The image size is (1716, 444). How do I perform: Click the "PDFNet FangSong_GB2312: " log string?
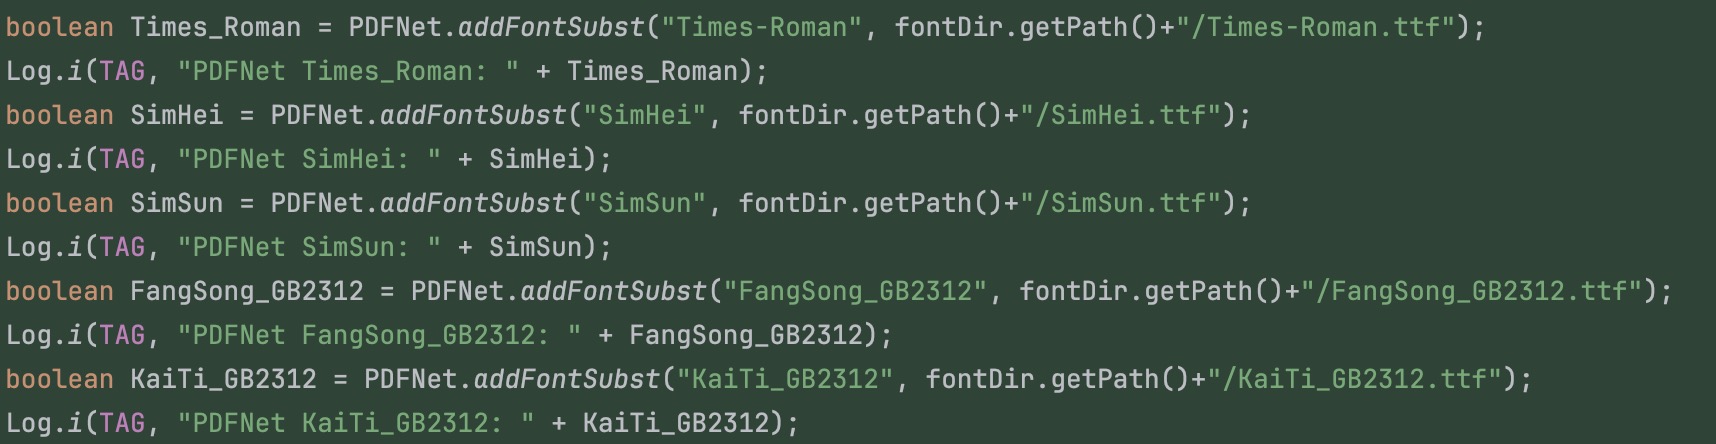tap(379, 335)
